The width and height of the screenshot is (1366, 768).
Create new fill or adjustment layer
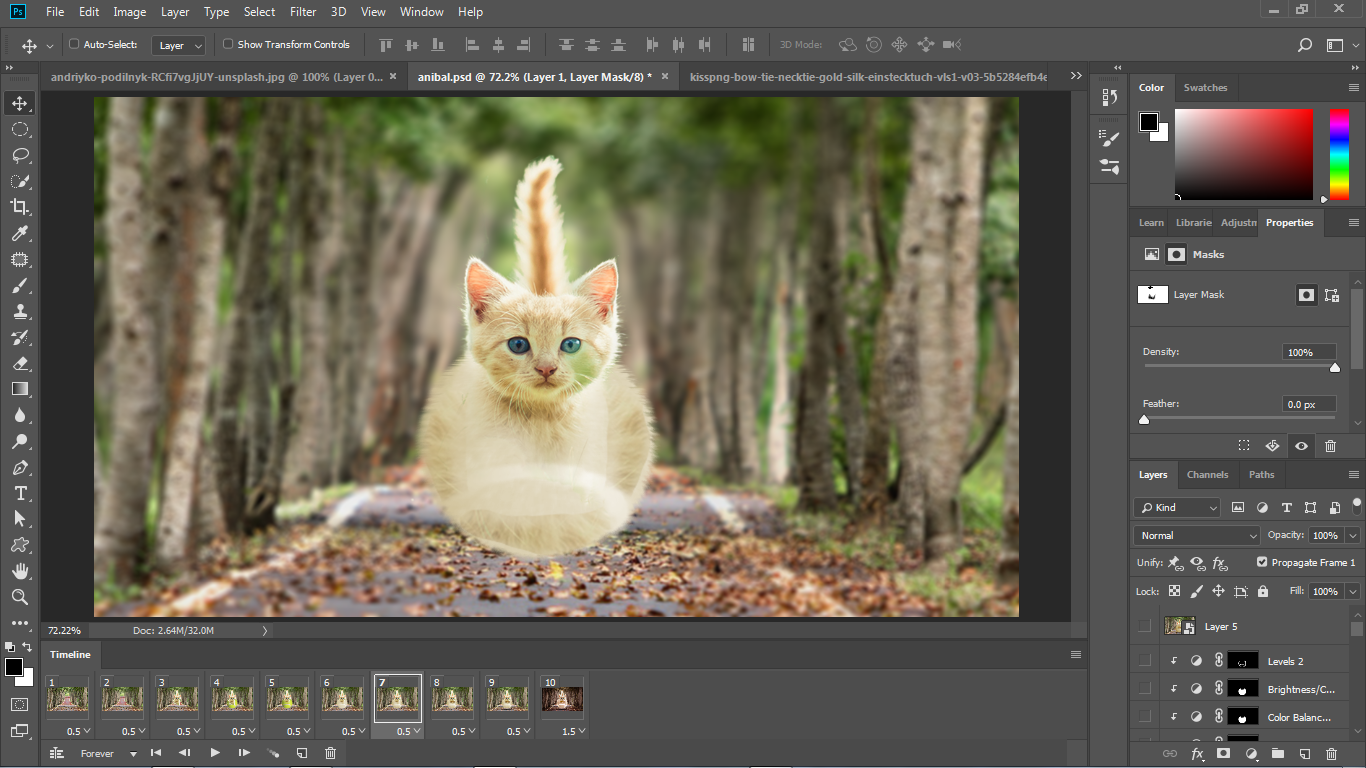tap(1250, 754)
